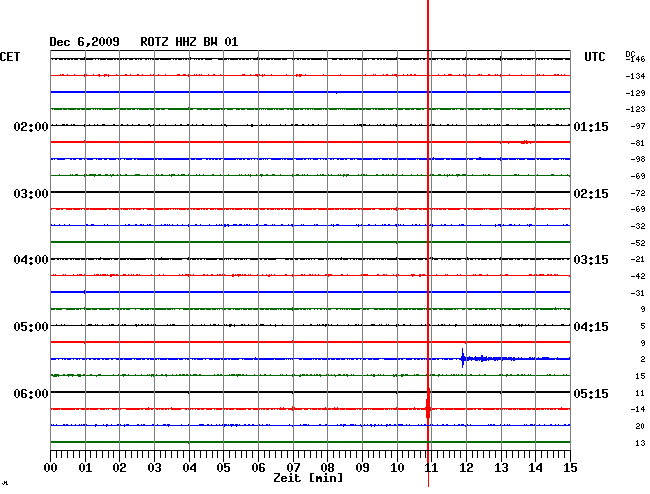
Task: Click the DC offset value -134
Action: (x=635, y=76)
